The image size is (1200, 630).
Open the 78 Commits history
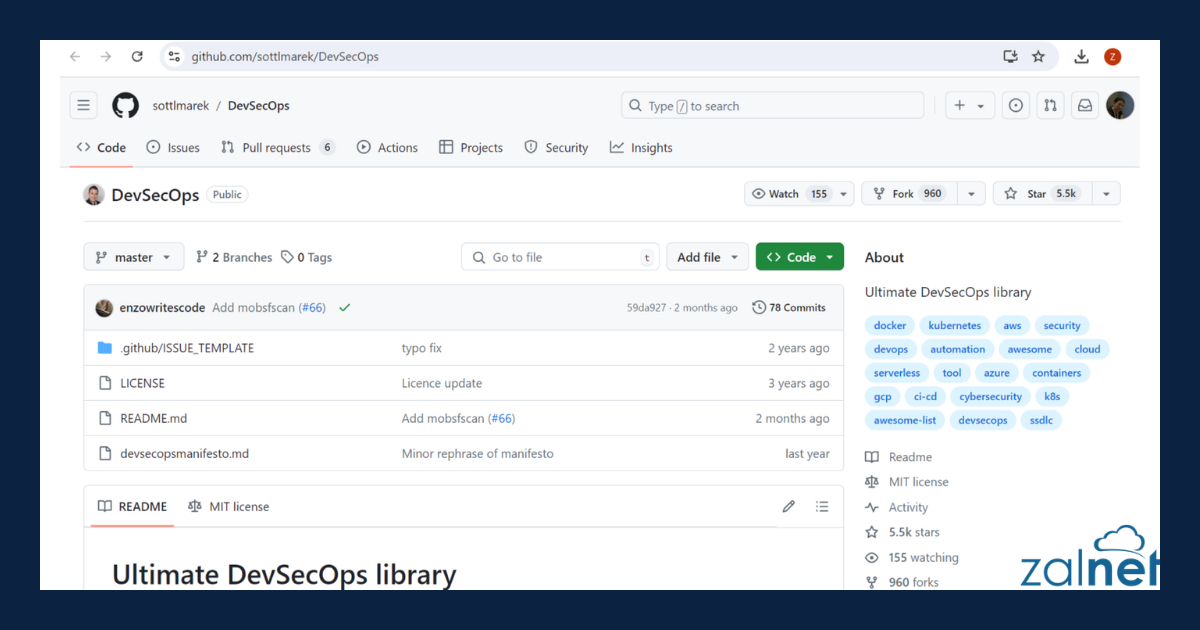(x=789, y=308)
